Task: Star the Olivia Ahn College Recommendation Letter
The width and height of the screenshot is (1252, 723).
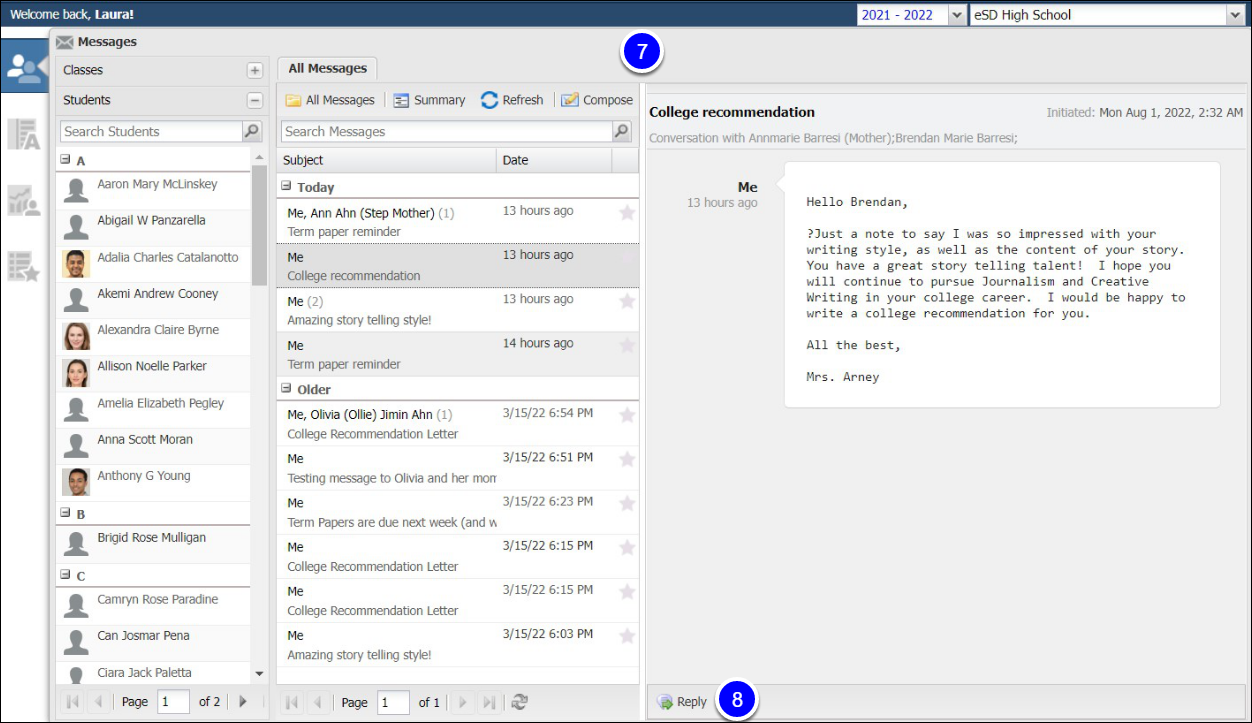Action: (627, 415)
